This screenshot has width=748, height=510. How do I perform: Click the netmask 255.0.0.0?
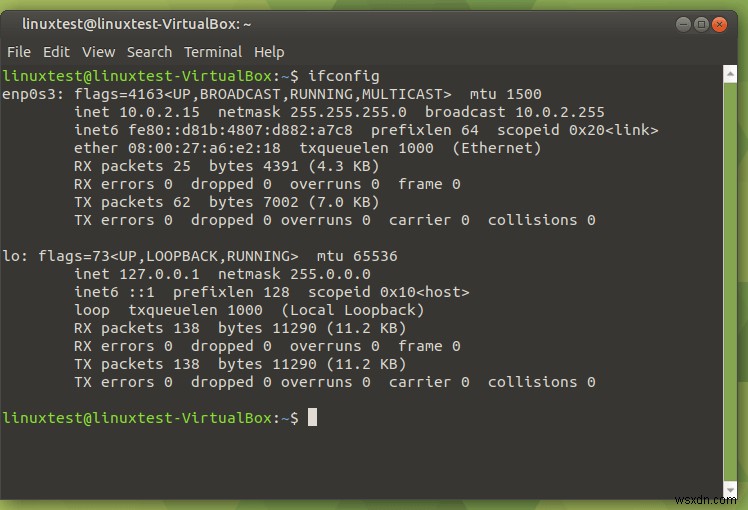(330, 274)
